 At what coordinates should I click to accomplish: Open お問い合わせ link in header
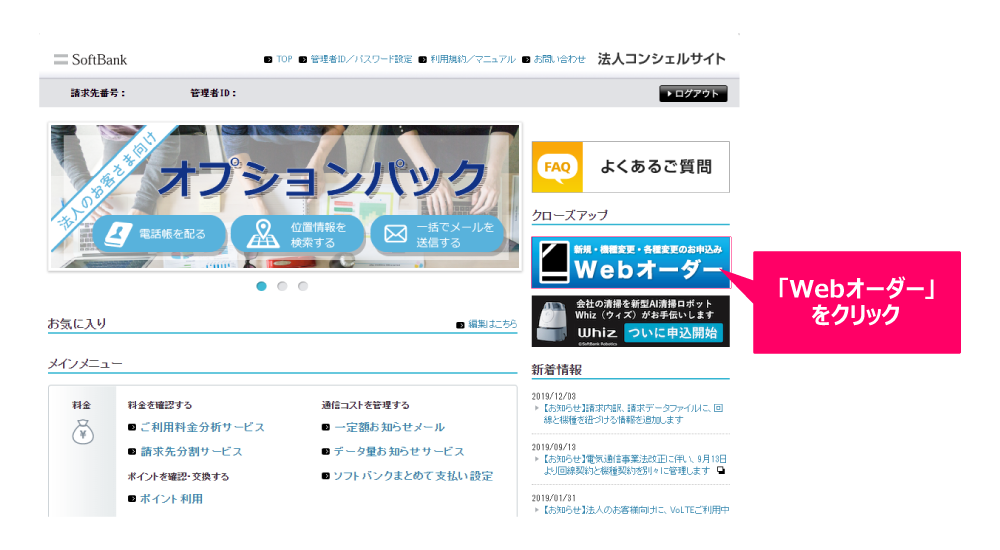coord(559,59)
